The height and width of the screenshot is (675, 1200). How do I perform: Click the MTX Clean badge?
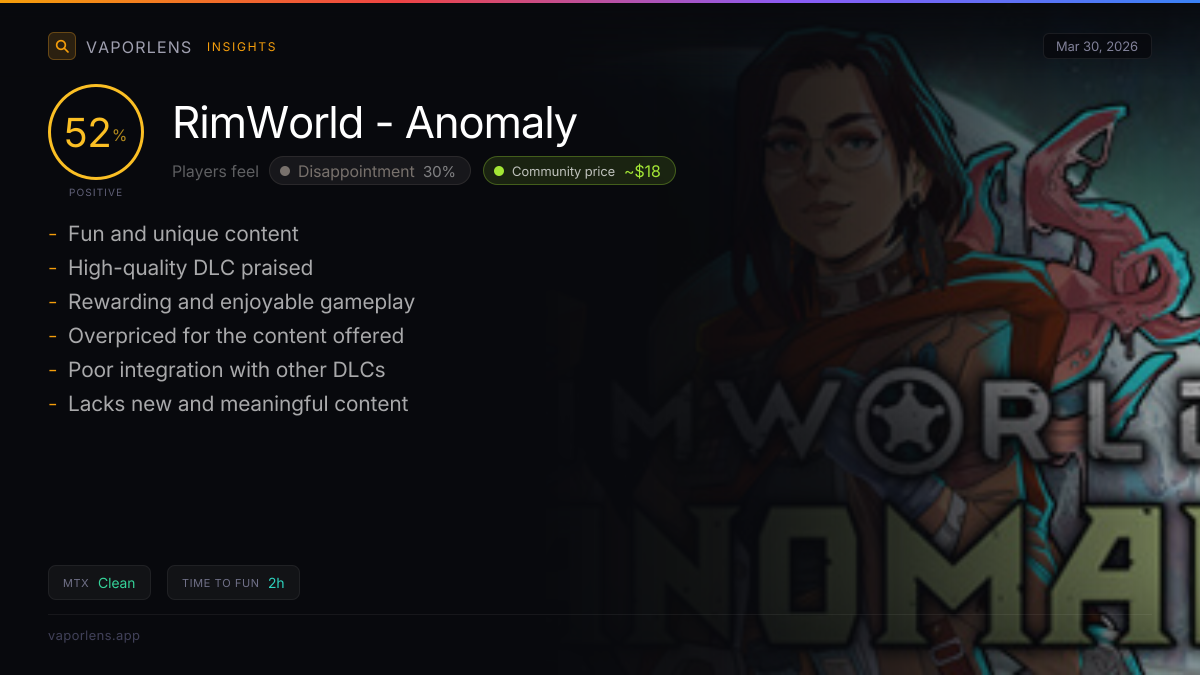(99, 583)
